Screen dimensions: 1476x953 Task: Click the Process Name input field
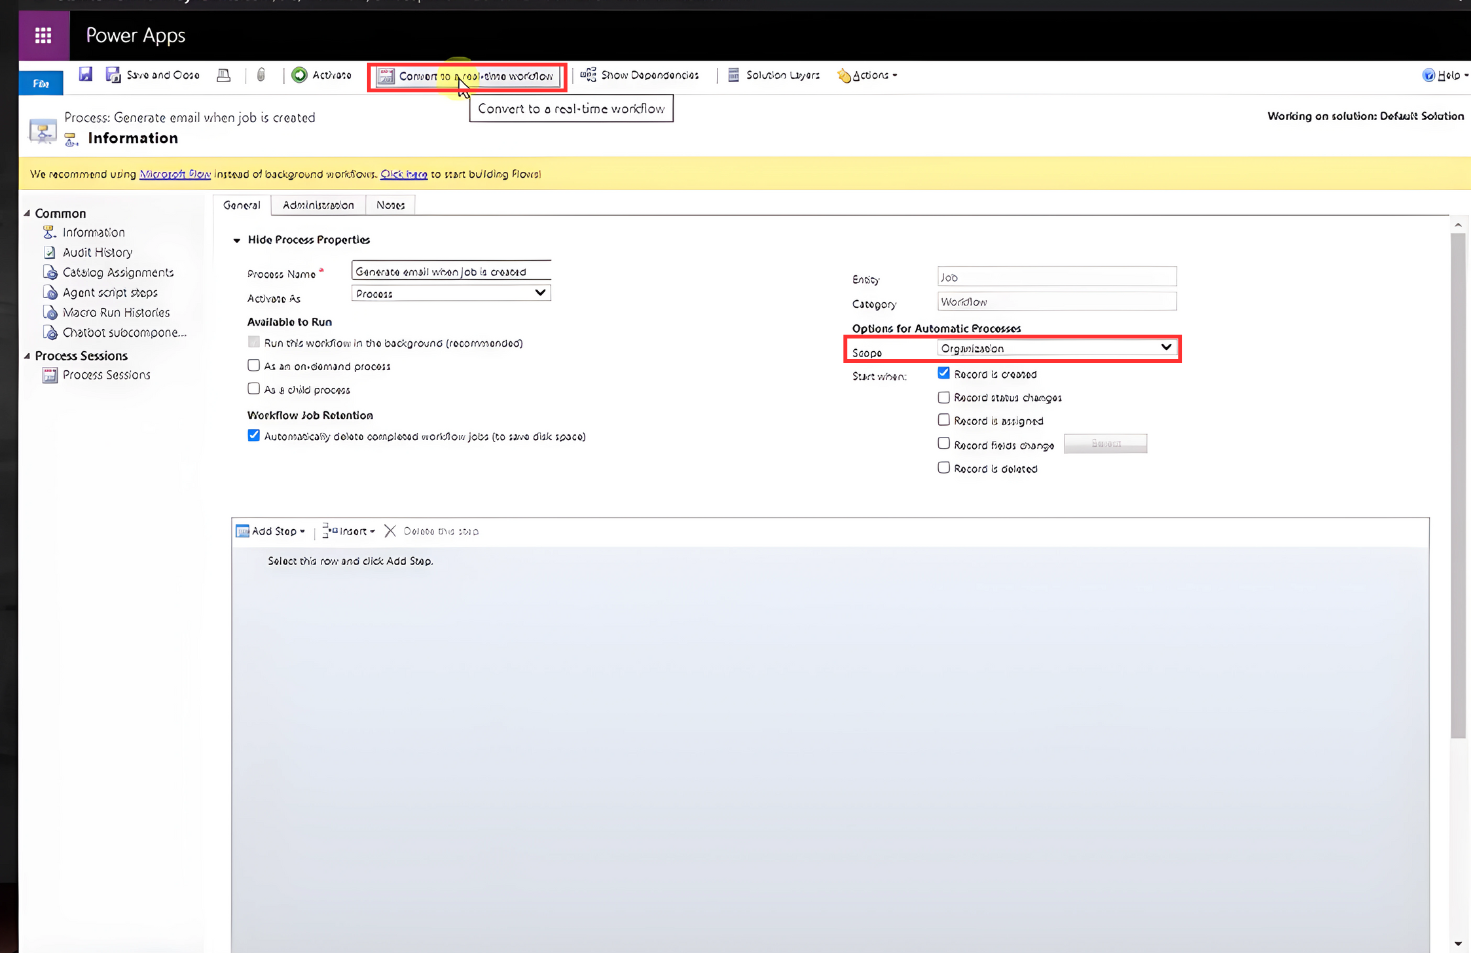point(451,271)
